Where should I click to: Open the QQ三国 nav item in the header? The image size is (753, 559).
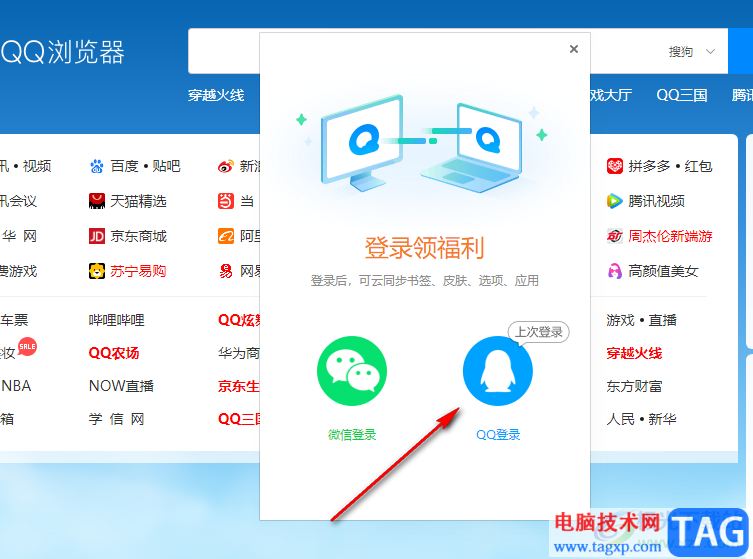[681, 95]
